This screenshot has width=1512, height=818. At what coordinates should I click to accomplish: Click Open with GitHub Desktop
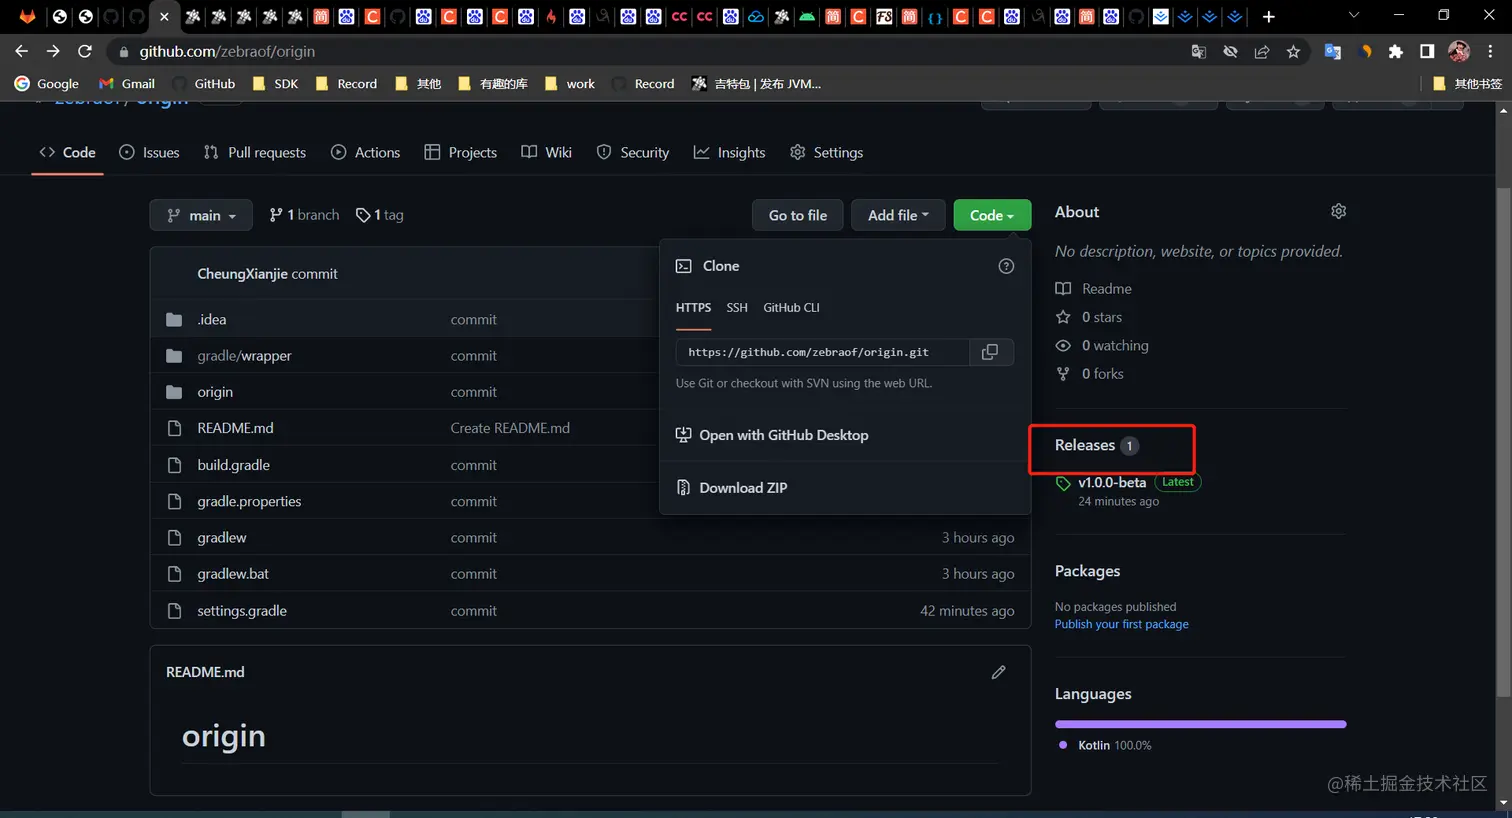pyautogui.click(x=772, y=435)
